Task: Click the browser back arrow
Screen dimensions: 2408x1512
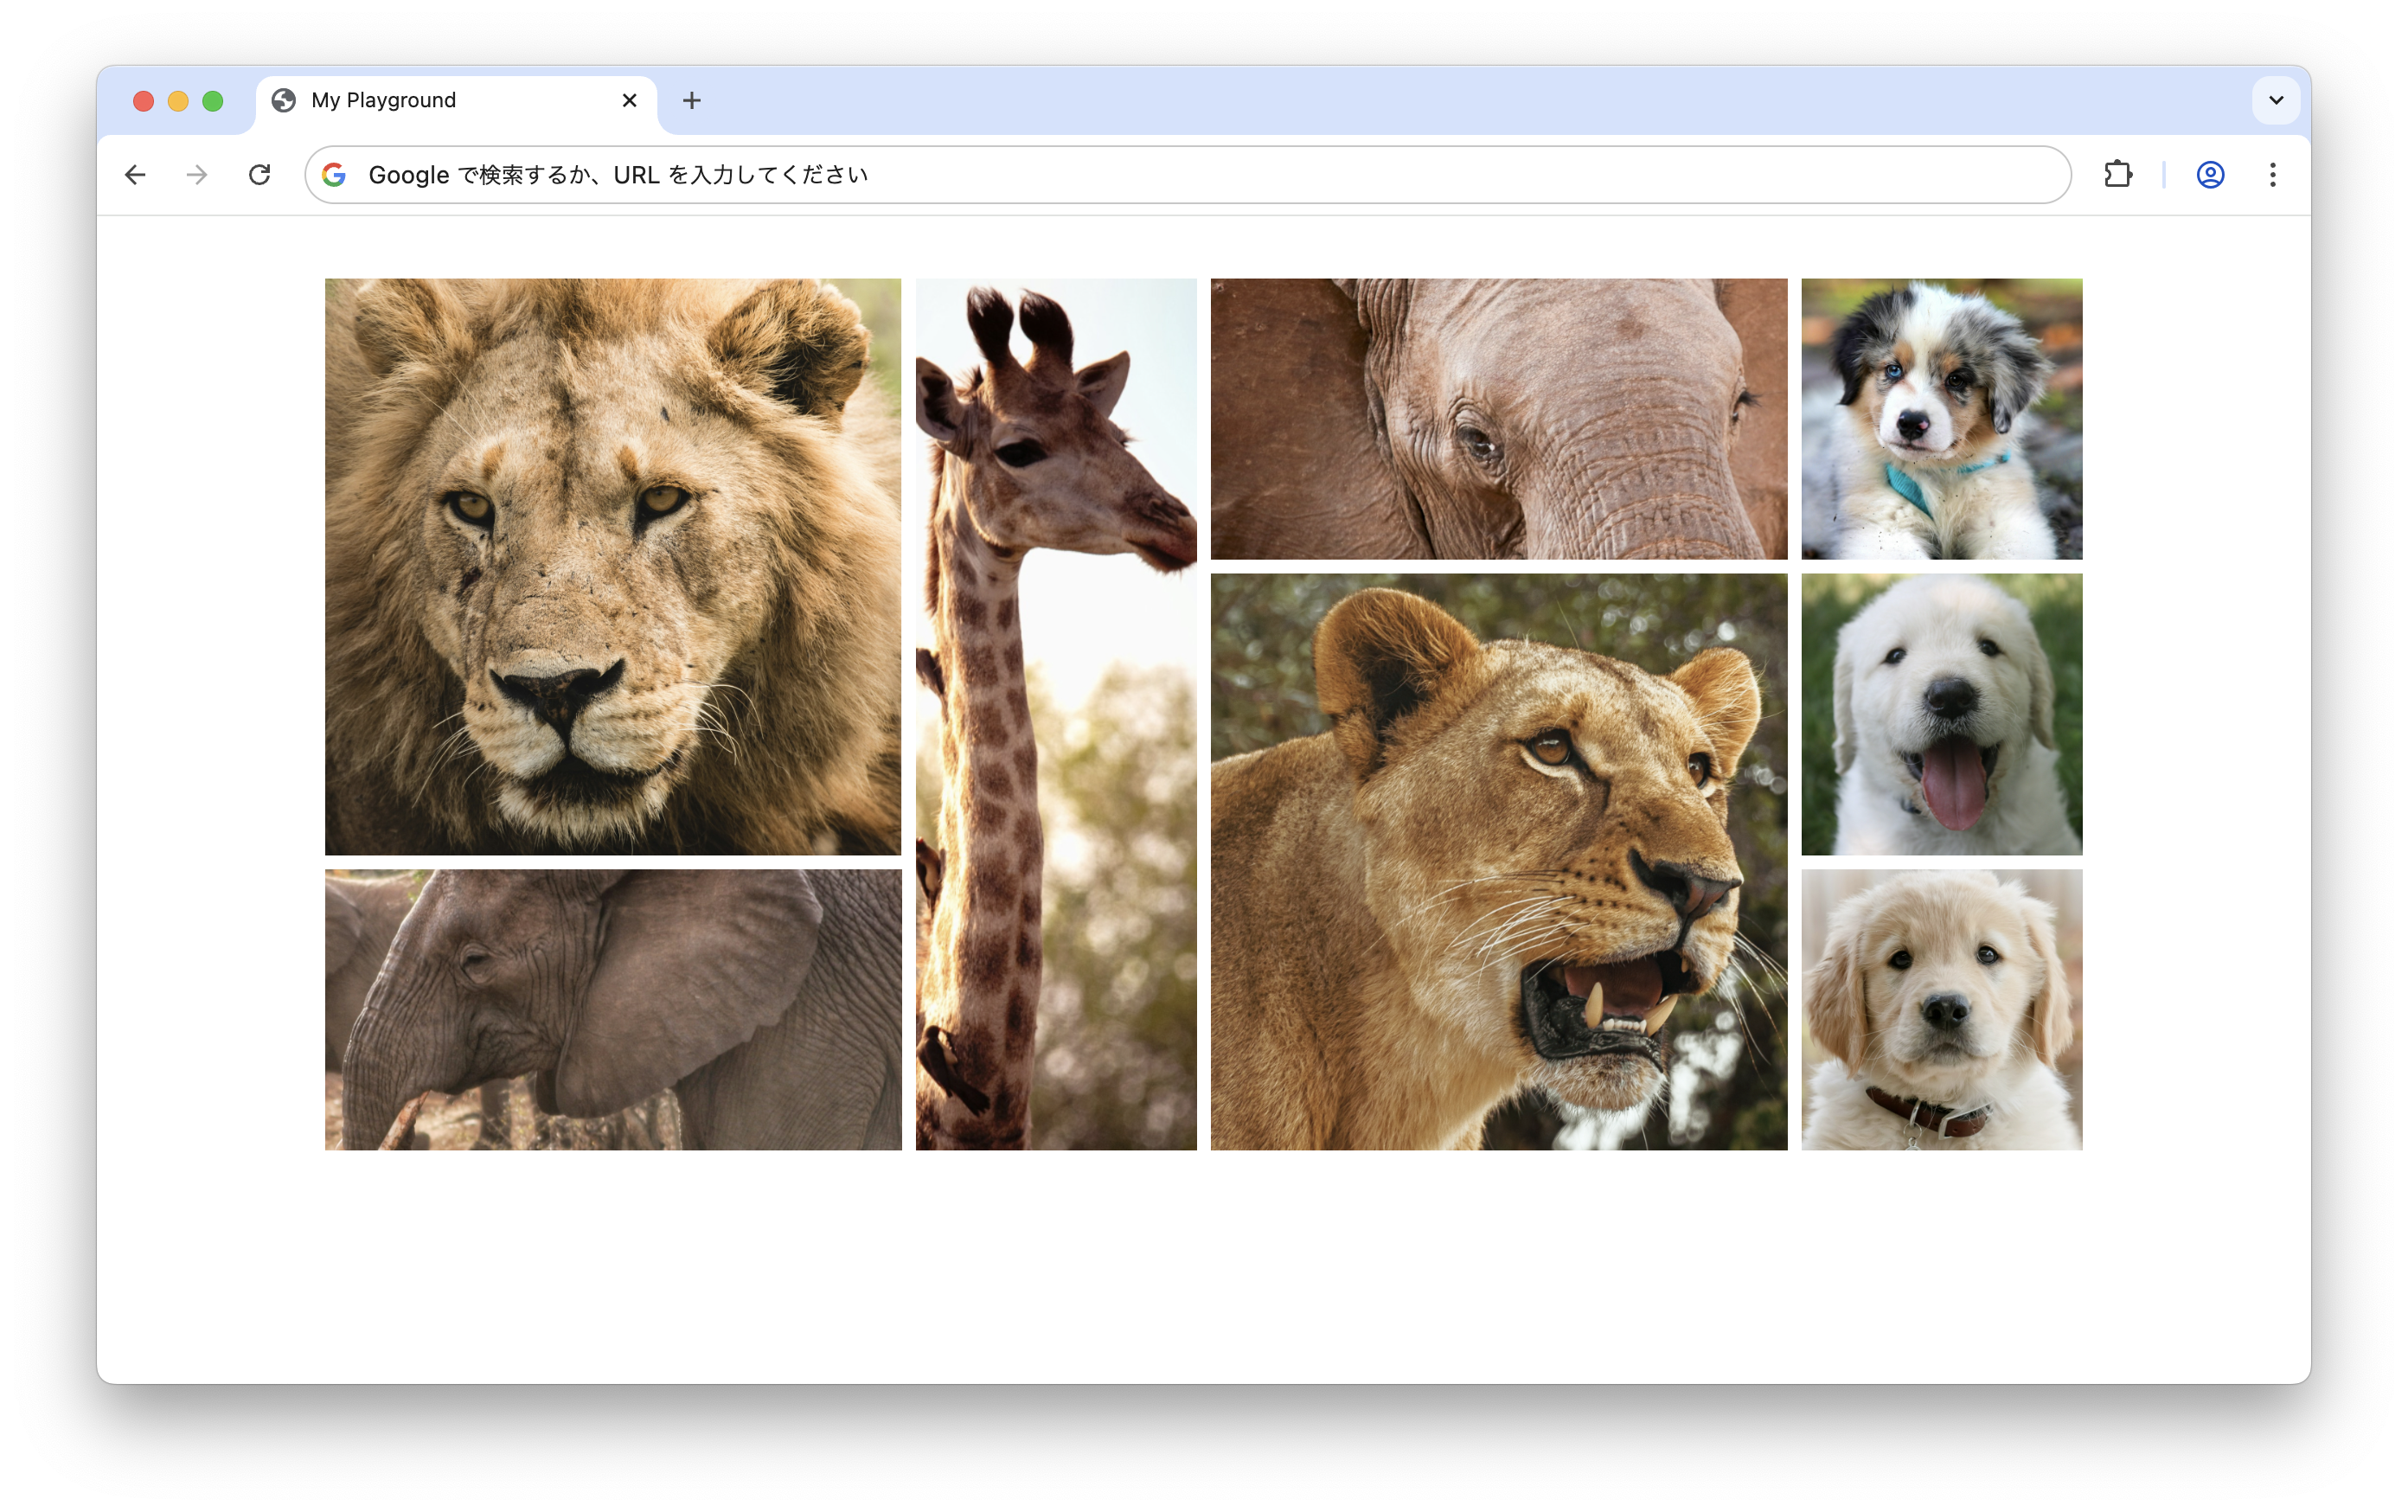Action: tap(135, 175)
